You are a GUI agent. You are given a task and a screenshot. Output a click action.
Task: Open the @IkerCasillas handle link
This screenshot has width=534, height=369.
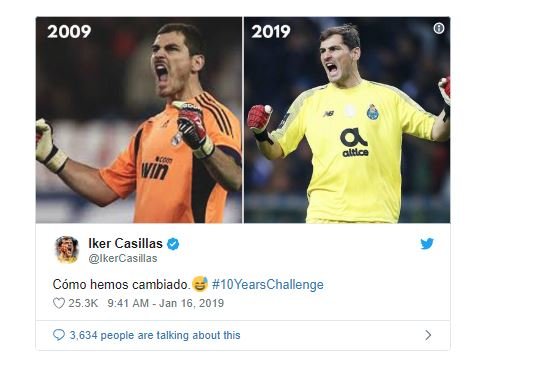123,258
